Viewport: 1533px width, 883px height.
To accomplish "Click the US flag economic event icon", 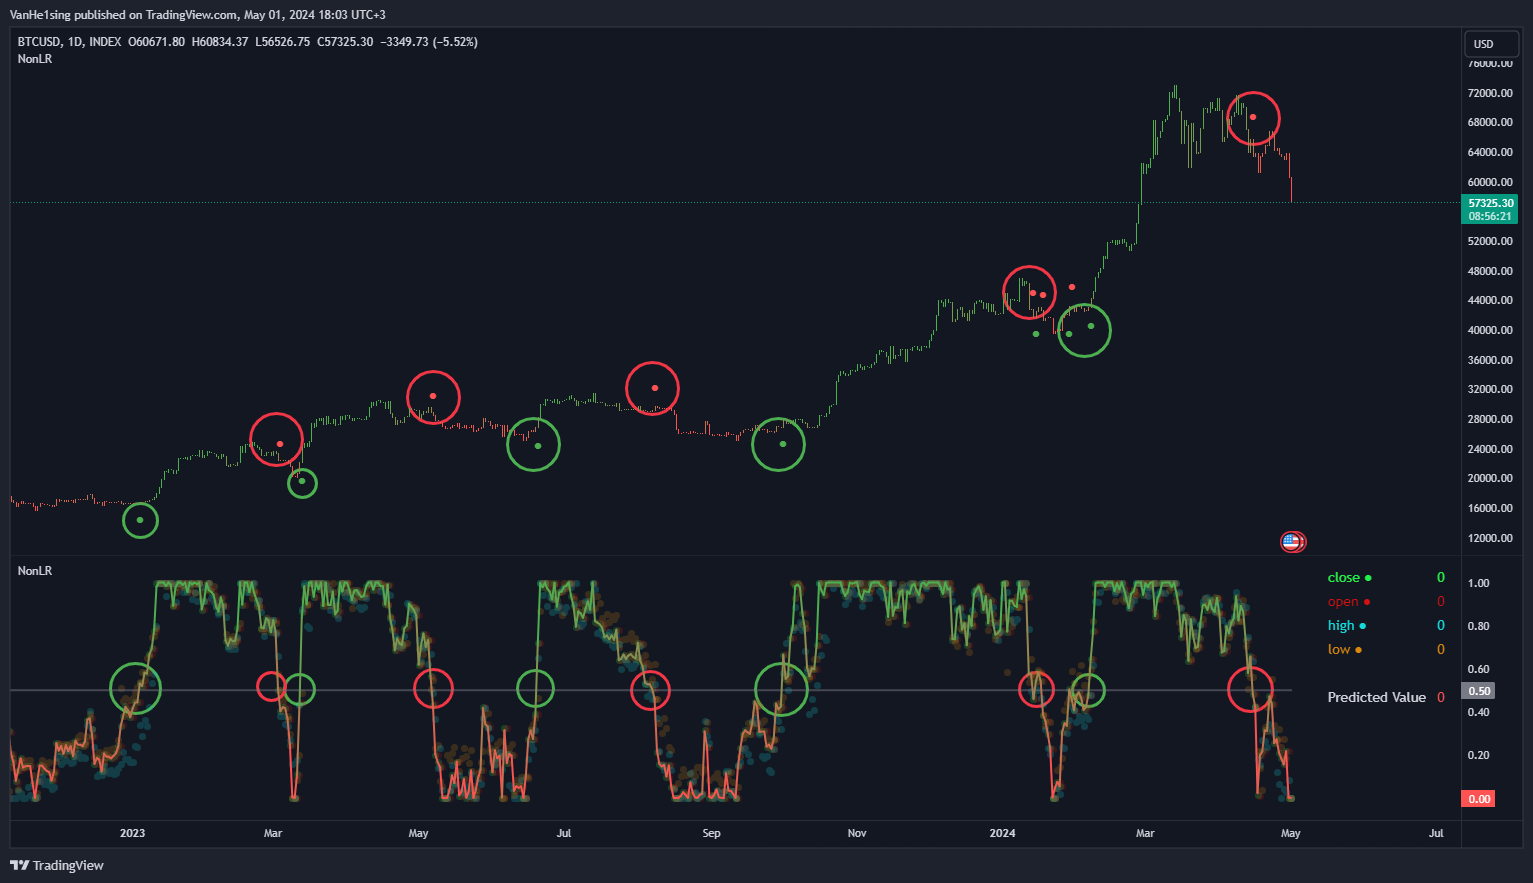I will click(x=1292, y=542).
